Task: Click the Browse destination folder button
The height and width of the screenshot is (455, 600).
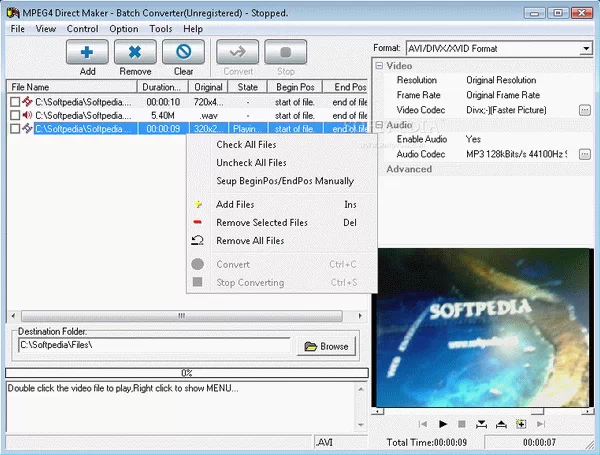Action: [x=326, y=346]
